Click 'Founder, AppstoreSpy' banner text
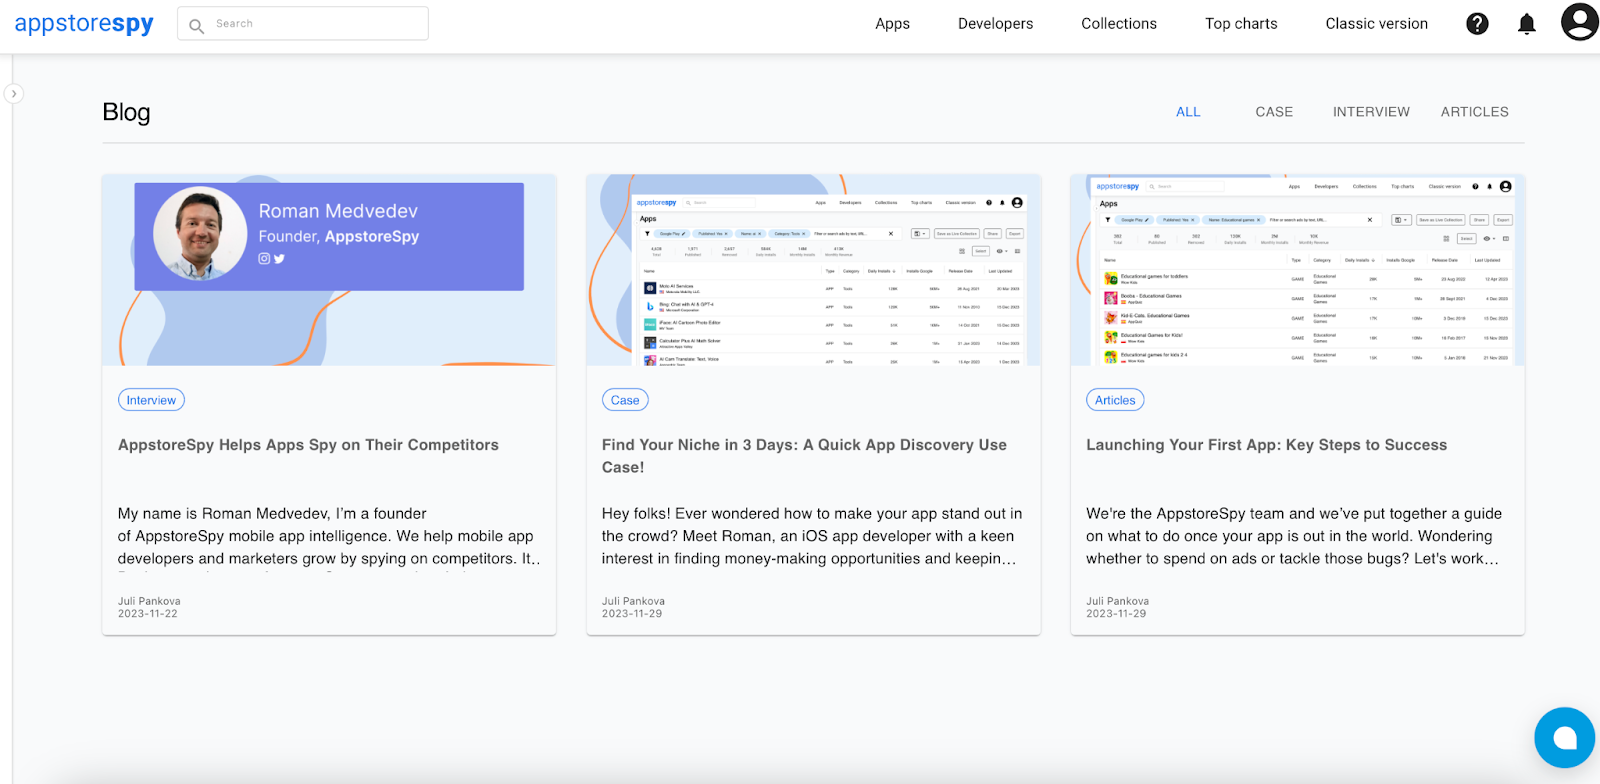 click(339, 236)
